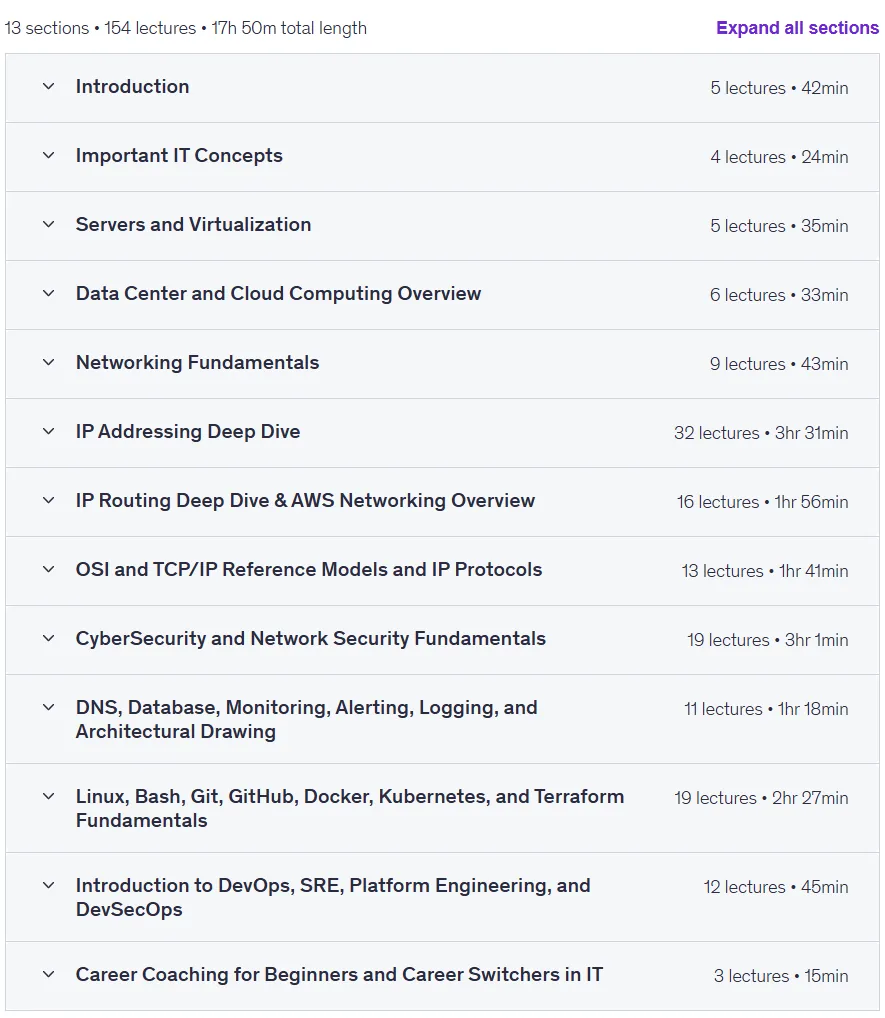Expand the Introduction section chevron
885x1018 pixels.
pyautogui.click(x=48, y=86)
